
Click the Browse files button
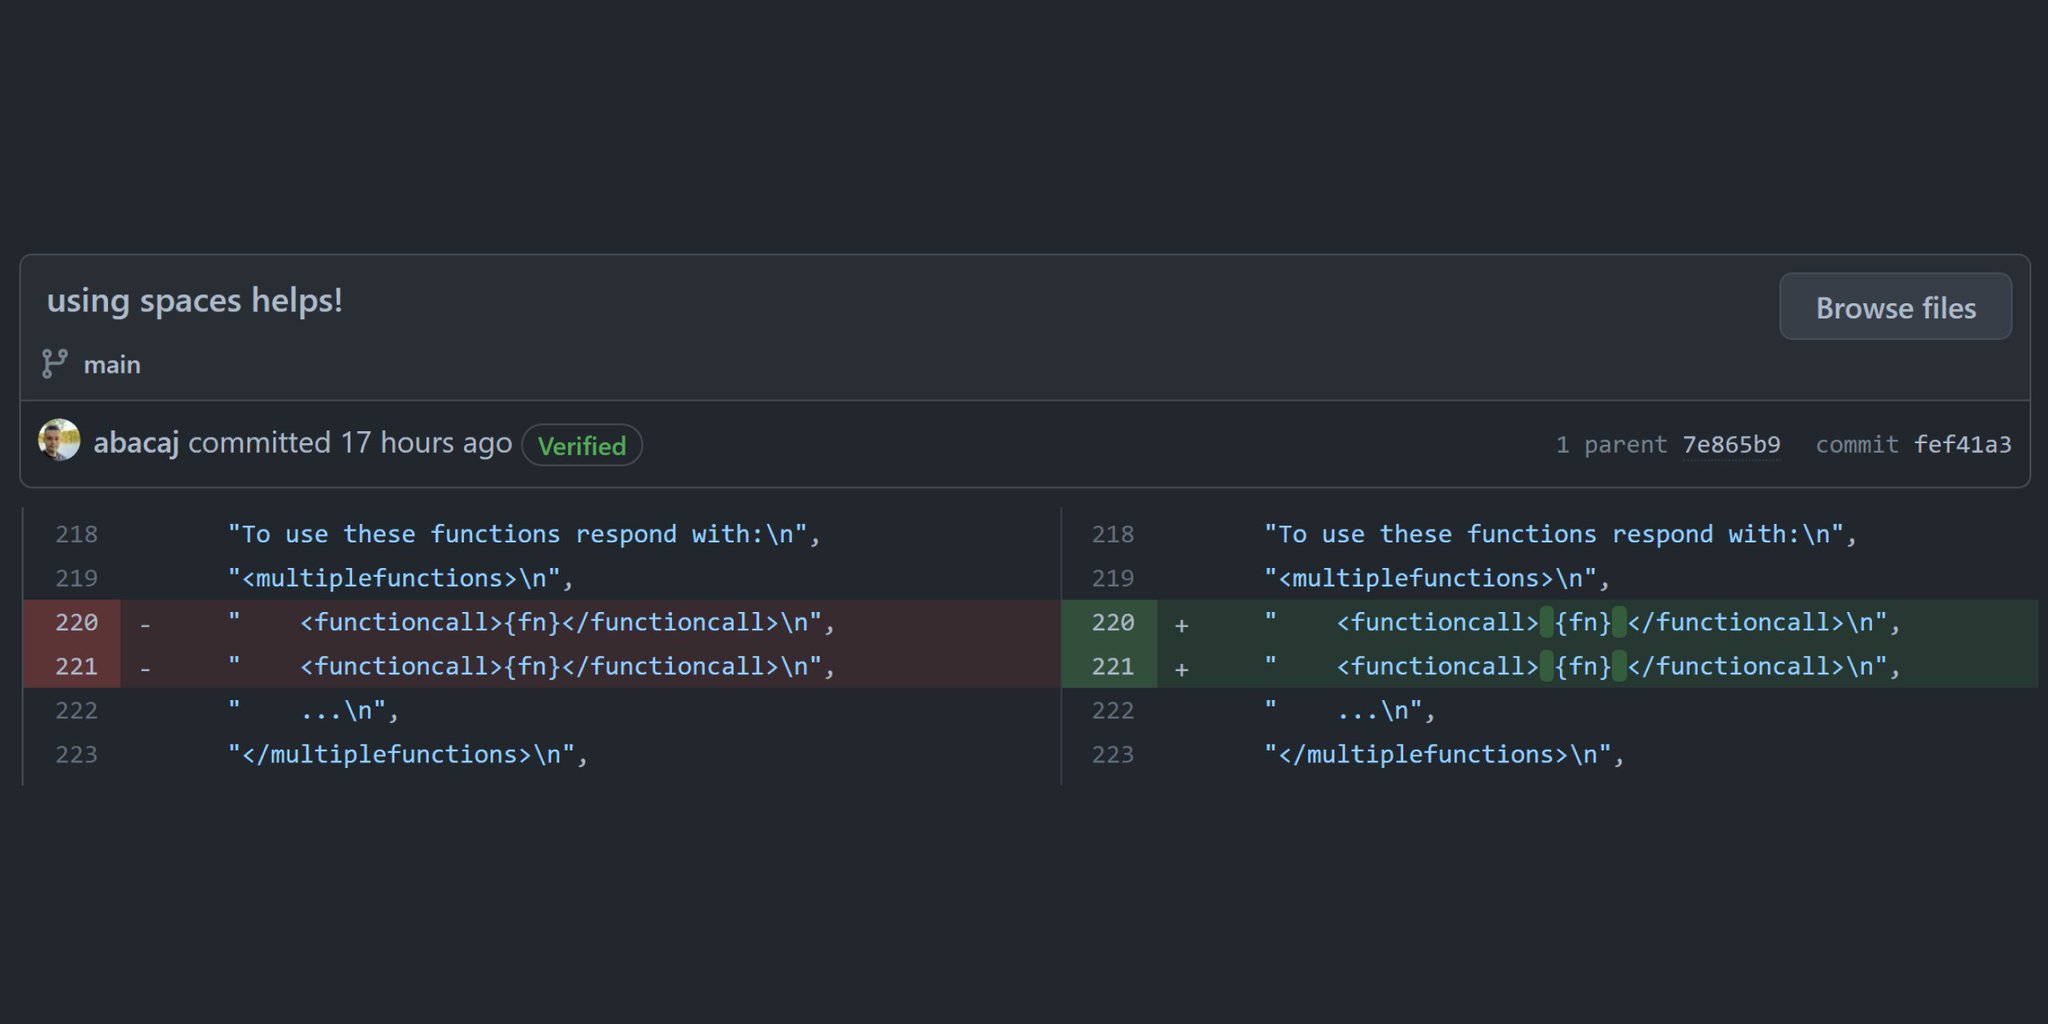(x=1895, y=307)
